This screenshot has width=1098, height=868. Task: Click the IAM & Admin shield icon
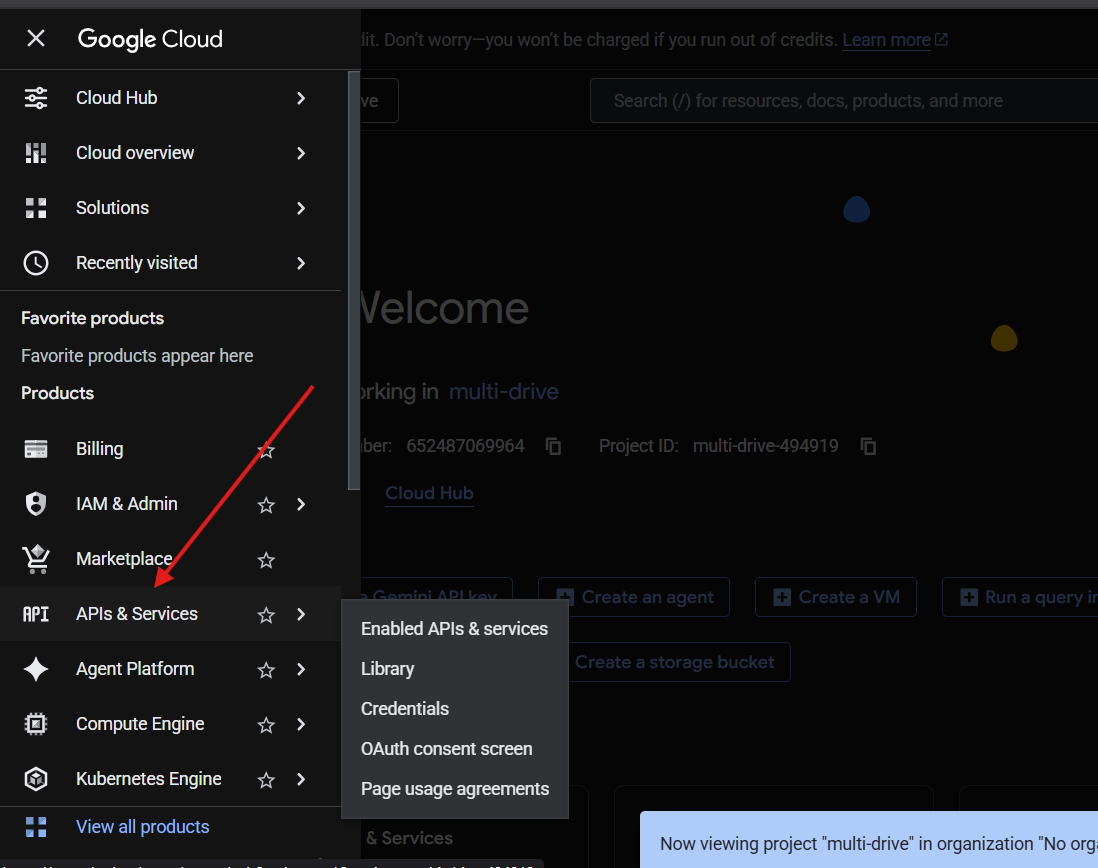coord(36,504)
